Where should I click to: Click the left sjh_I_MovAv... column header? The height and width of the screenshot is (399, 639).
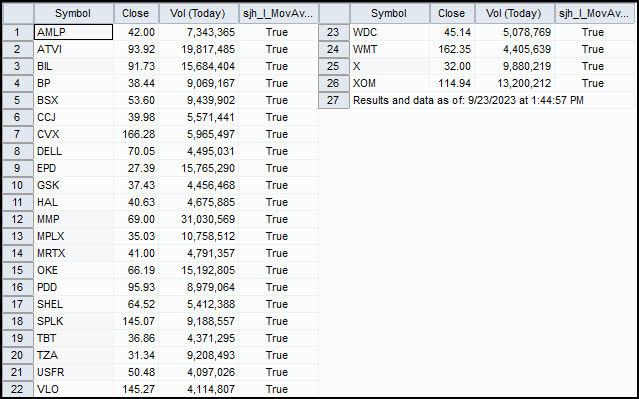click(278, 13)
